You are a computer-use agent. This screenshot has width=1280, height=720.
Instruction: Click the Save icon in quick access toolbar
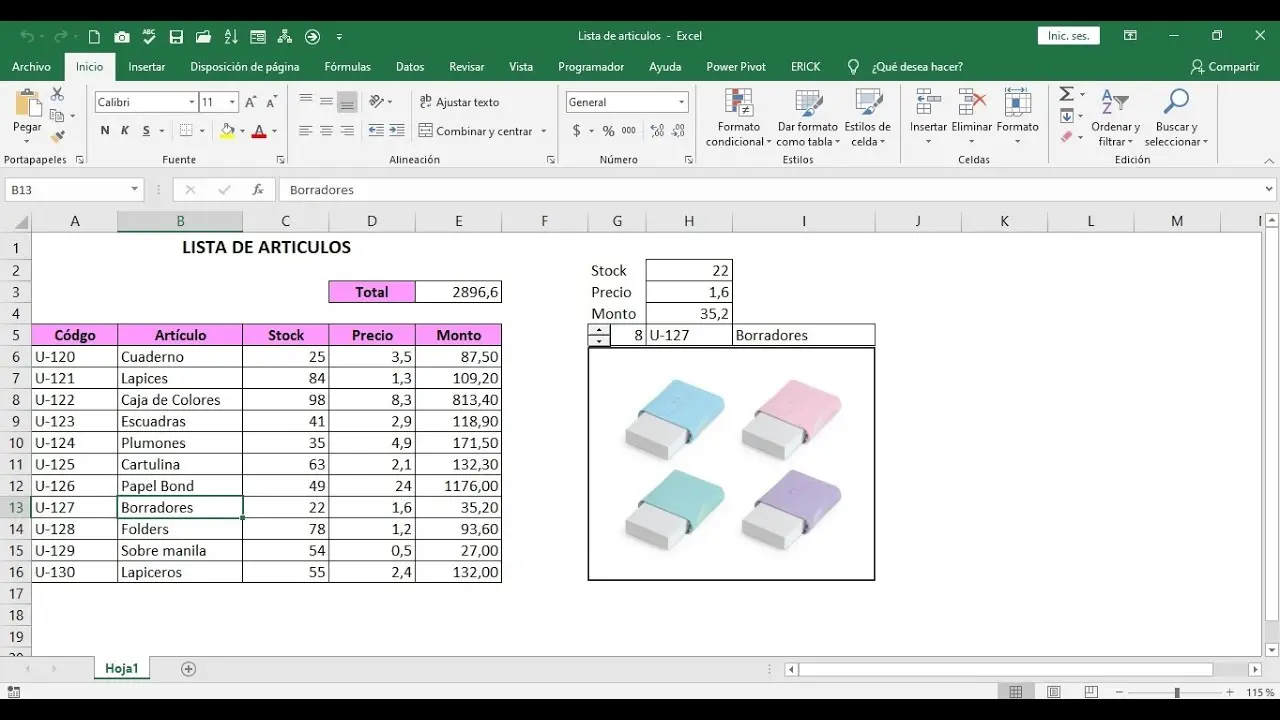176,37
